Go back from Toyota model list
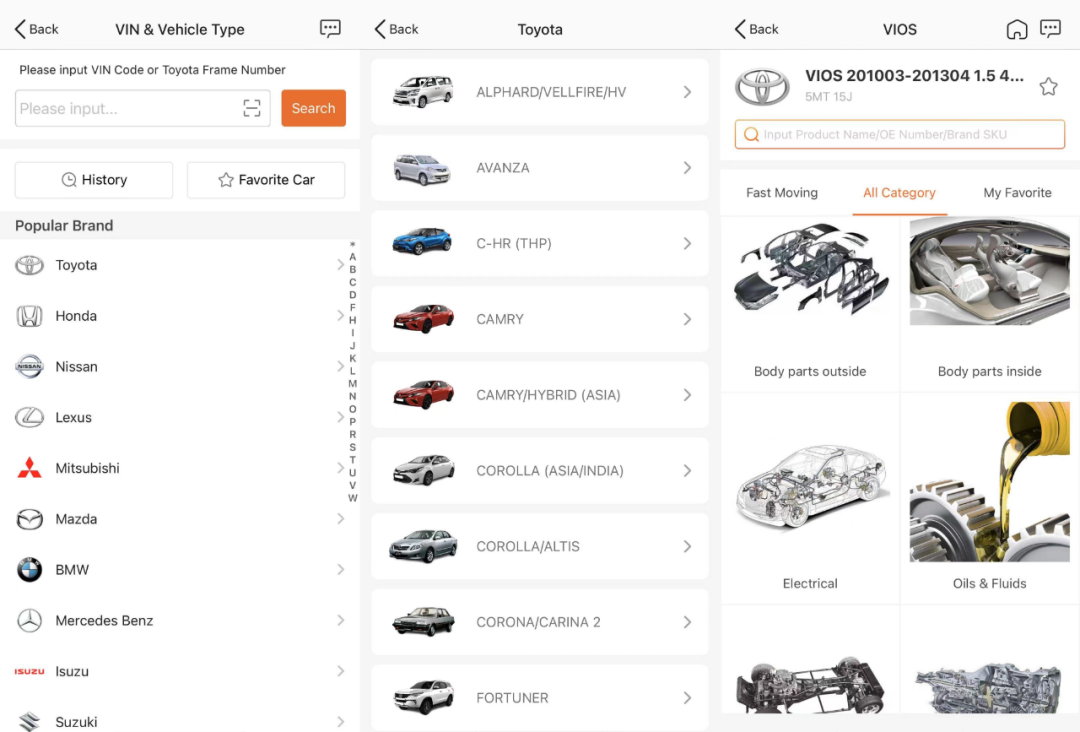1080x732 pixels. pos(397,29)
